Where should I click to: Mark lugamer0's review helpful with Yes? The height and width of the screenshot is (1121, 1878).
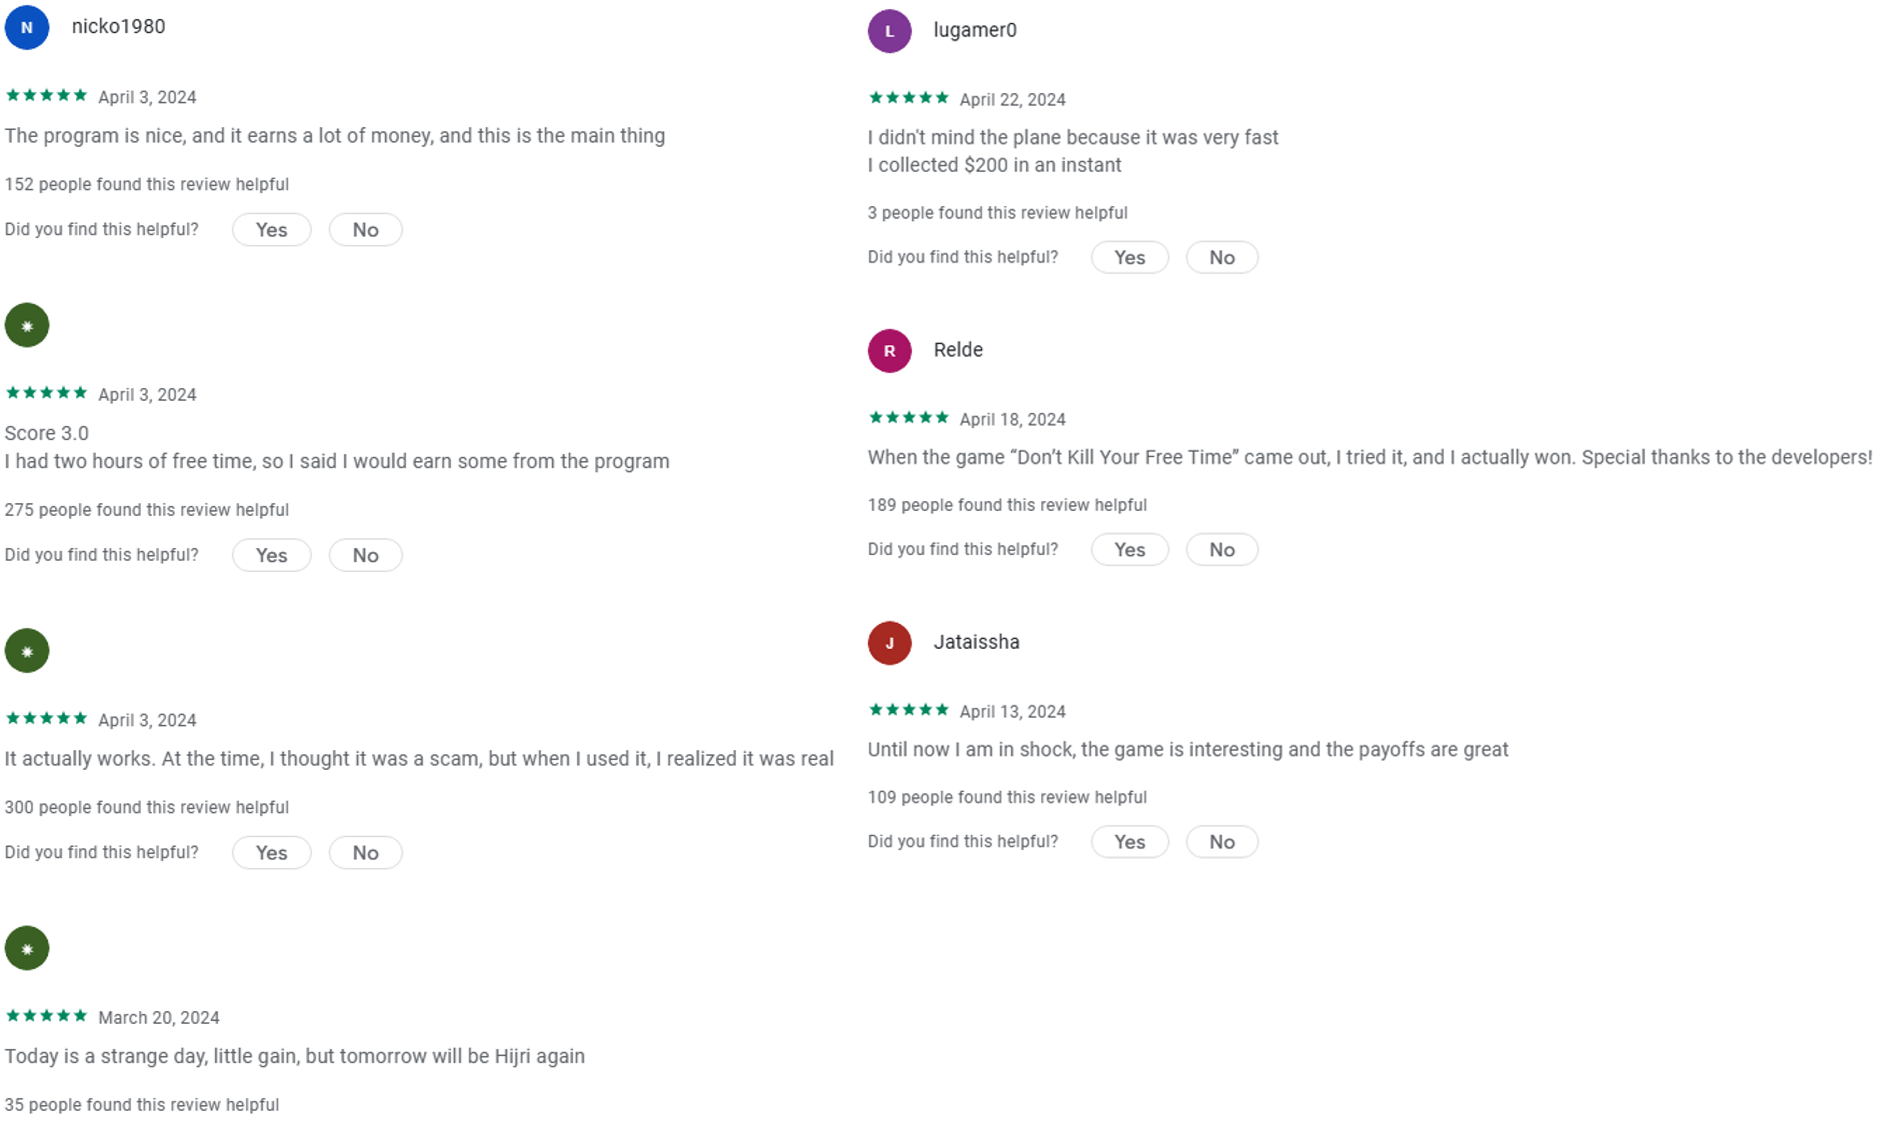coord(1129,258)
